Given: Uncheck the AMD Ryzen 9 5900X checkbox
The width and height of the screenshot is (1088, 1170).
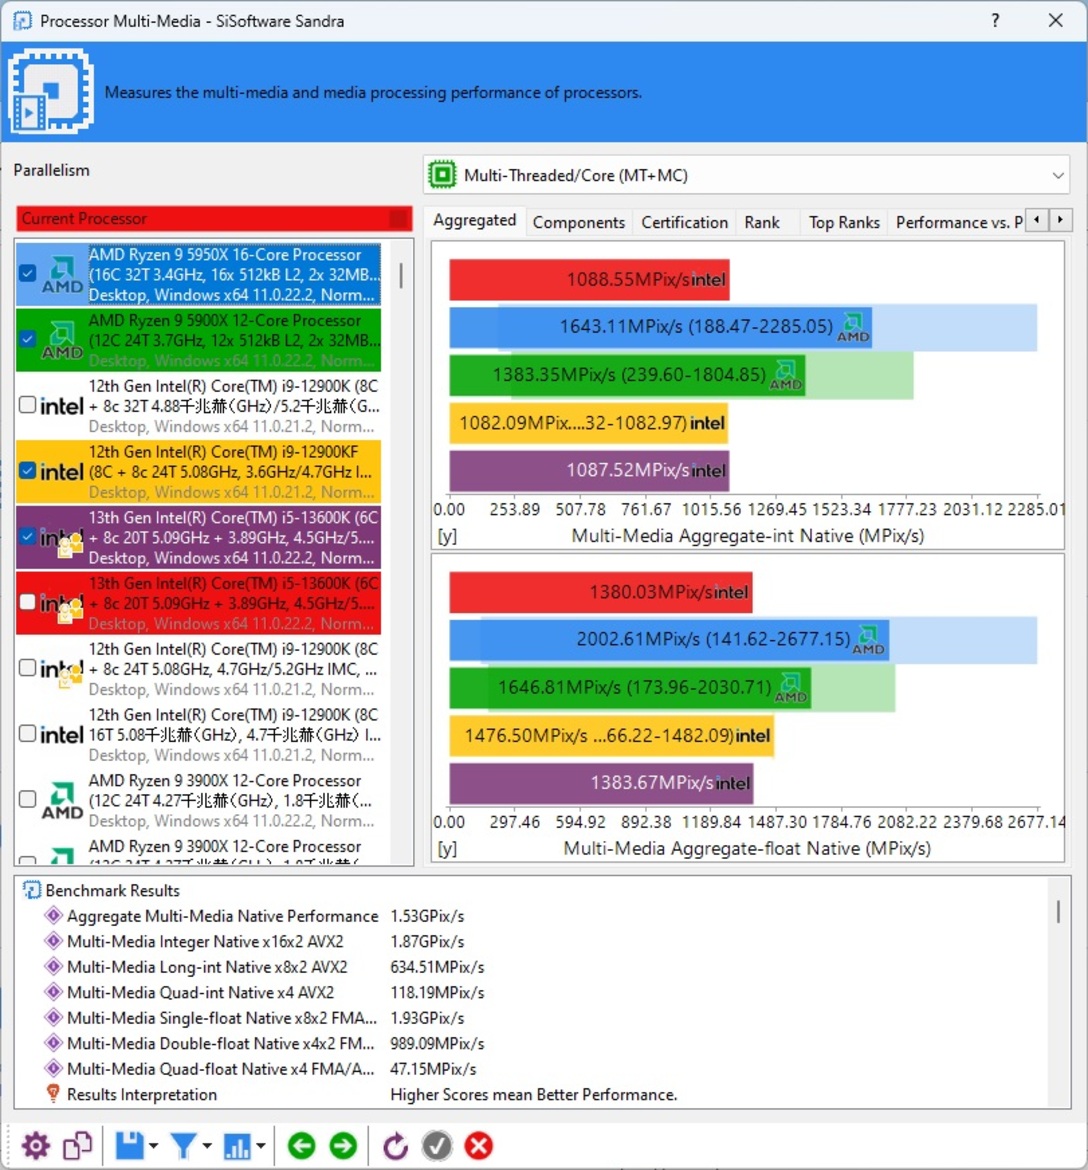Looking at the screenshot, I should 28,339.
